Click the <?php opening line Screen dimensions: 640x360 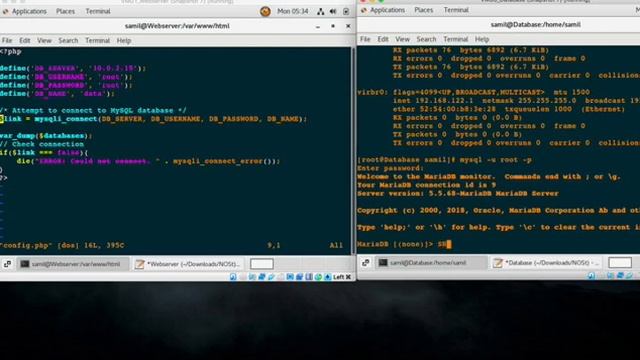11,51
